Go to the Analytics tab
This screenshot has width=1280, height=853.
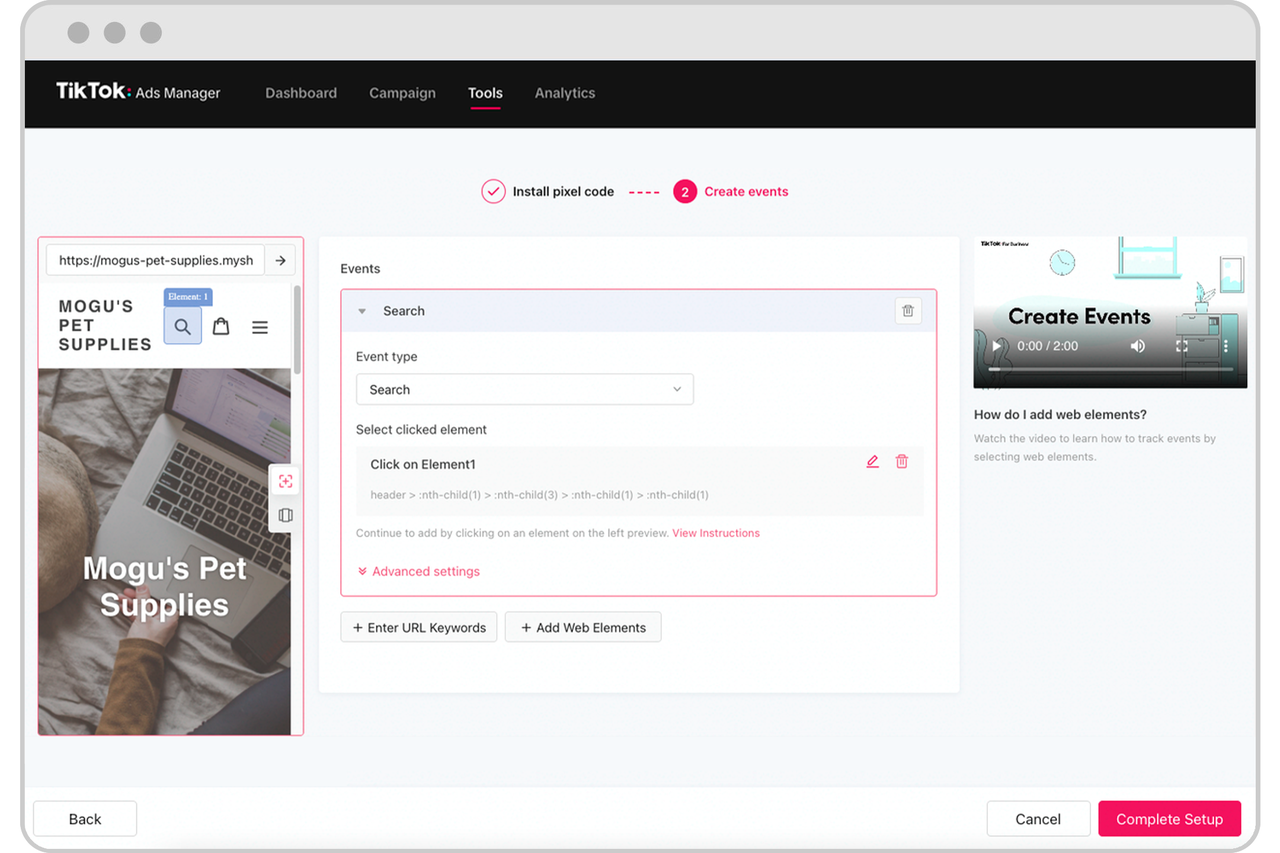(x=564, y=93)
